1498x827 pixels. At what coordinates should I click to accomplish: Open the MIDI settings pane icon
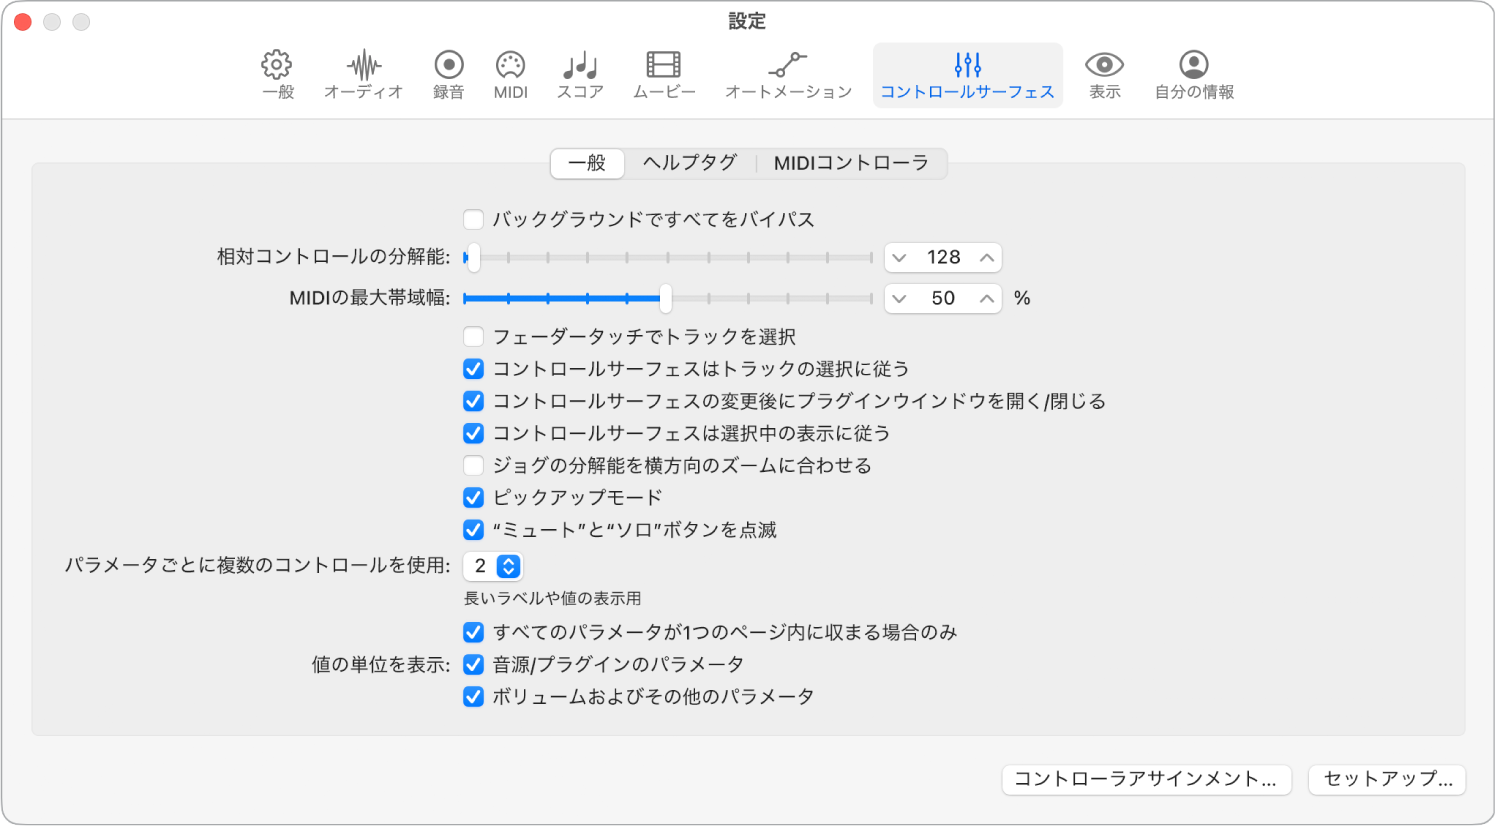[510, 75]
